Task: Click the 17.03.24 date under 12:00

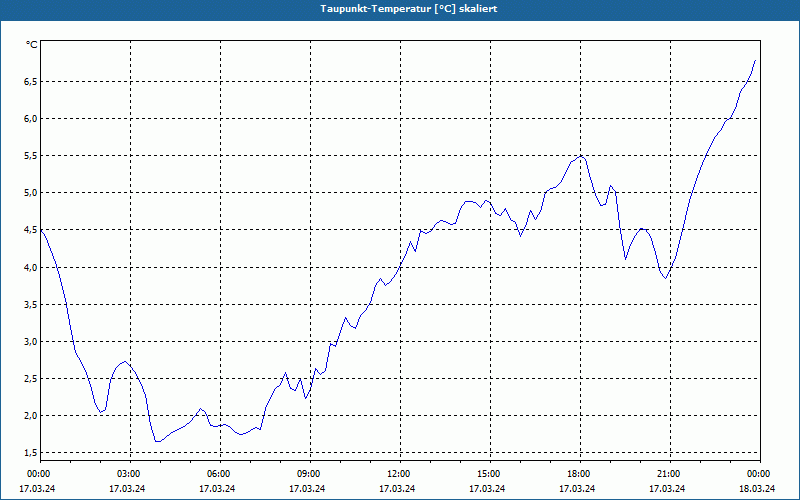Action: [x=397, y=489]
